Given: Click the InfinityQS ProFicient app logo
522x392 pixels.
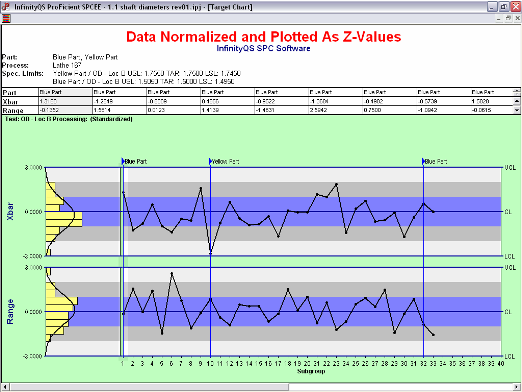Looking at the screenshot, I should [6, 7].
